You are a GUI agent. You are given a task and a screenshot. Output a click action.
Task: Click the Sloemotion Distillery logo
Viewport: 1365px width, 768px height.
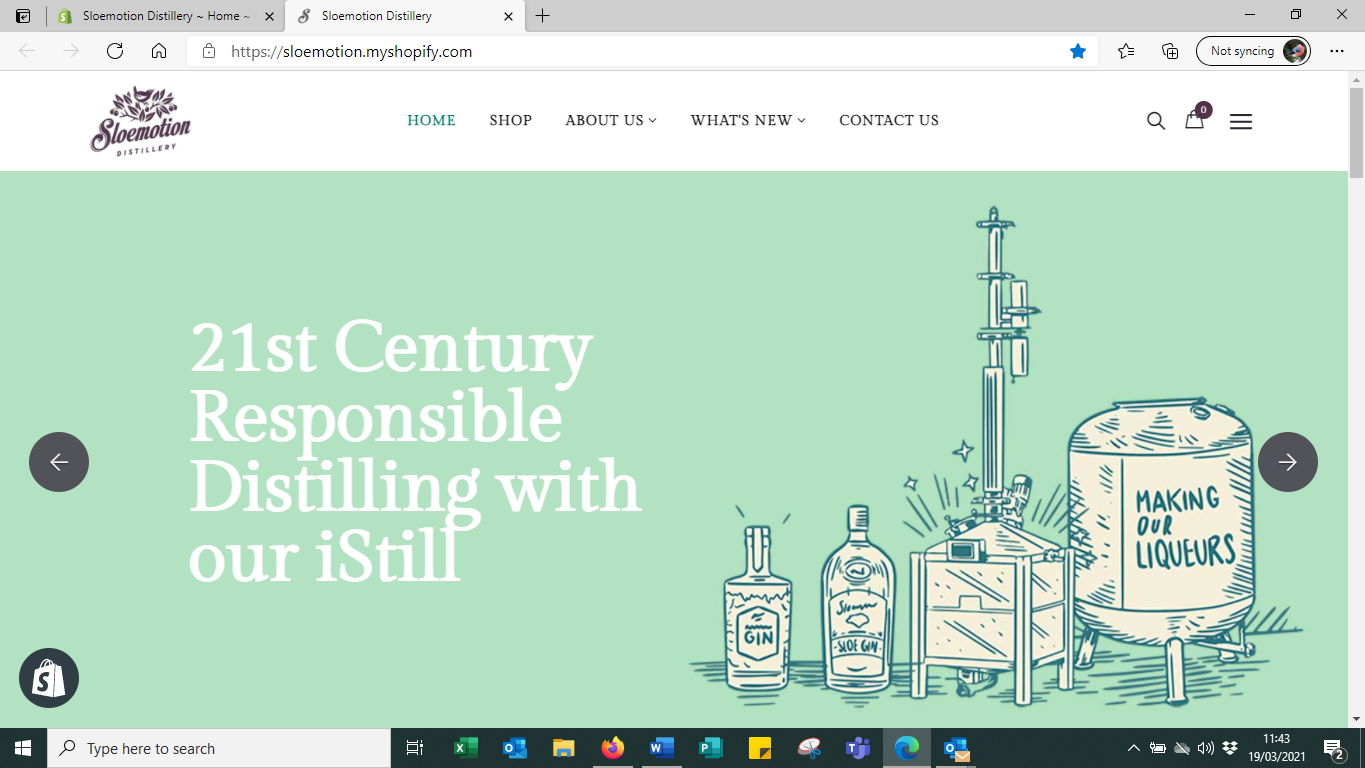140,120
